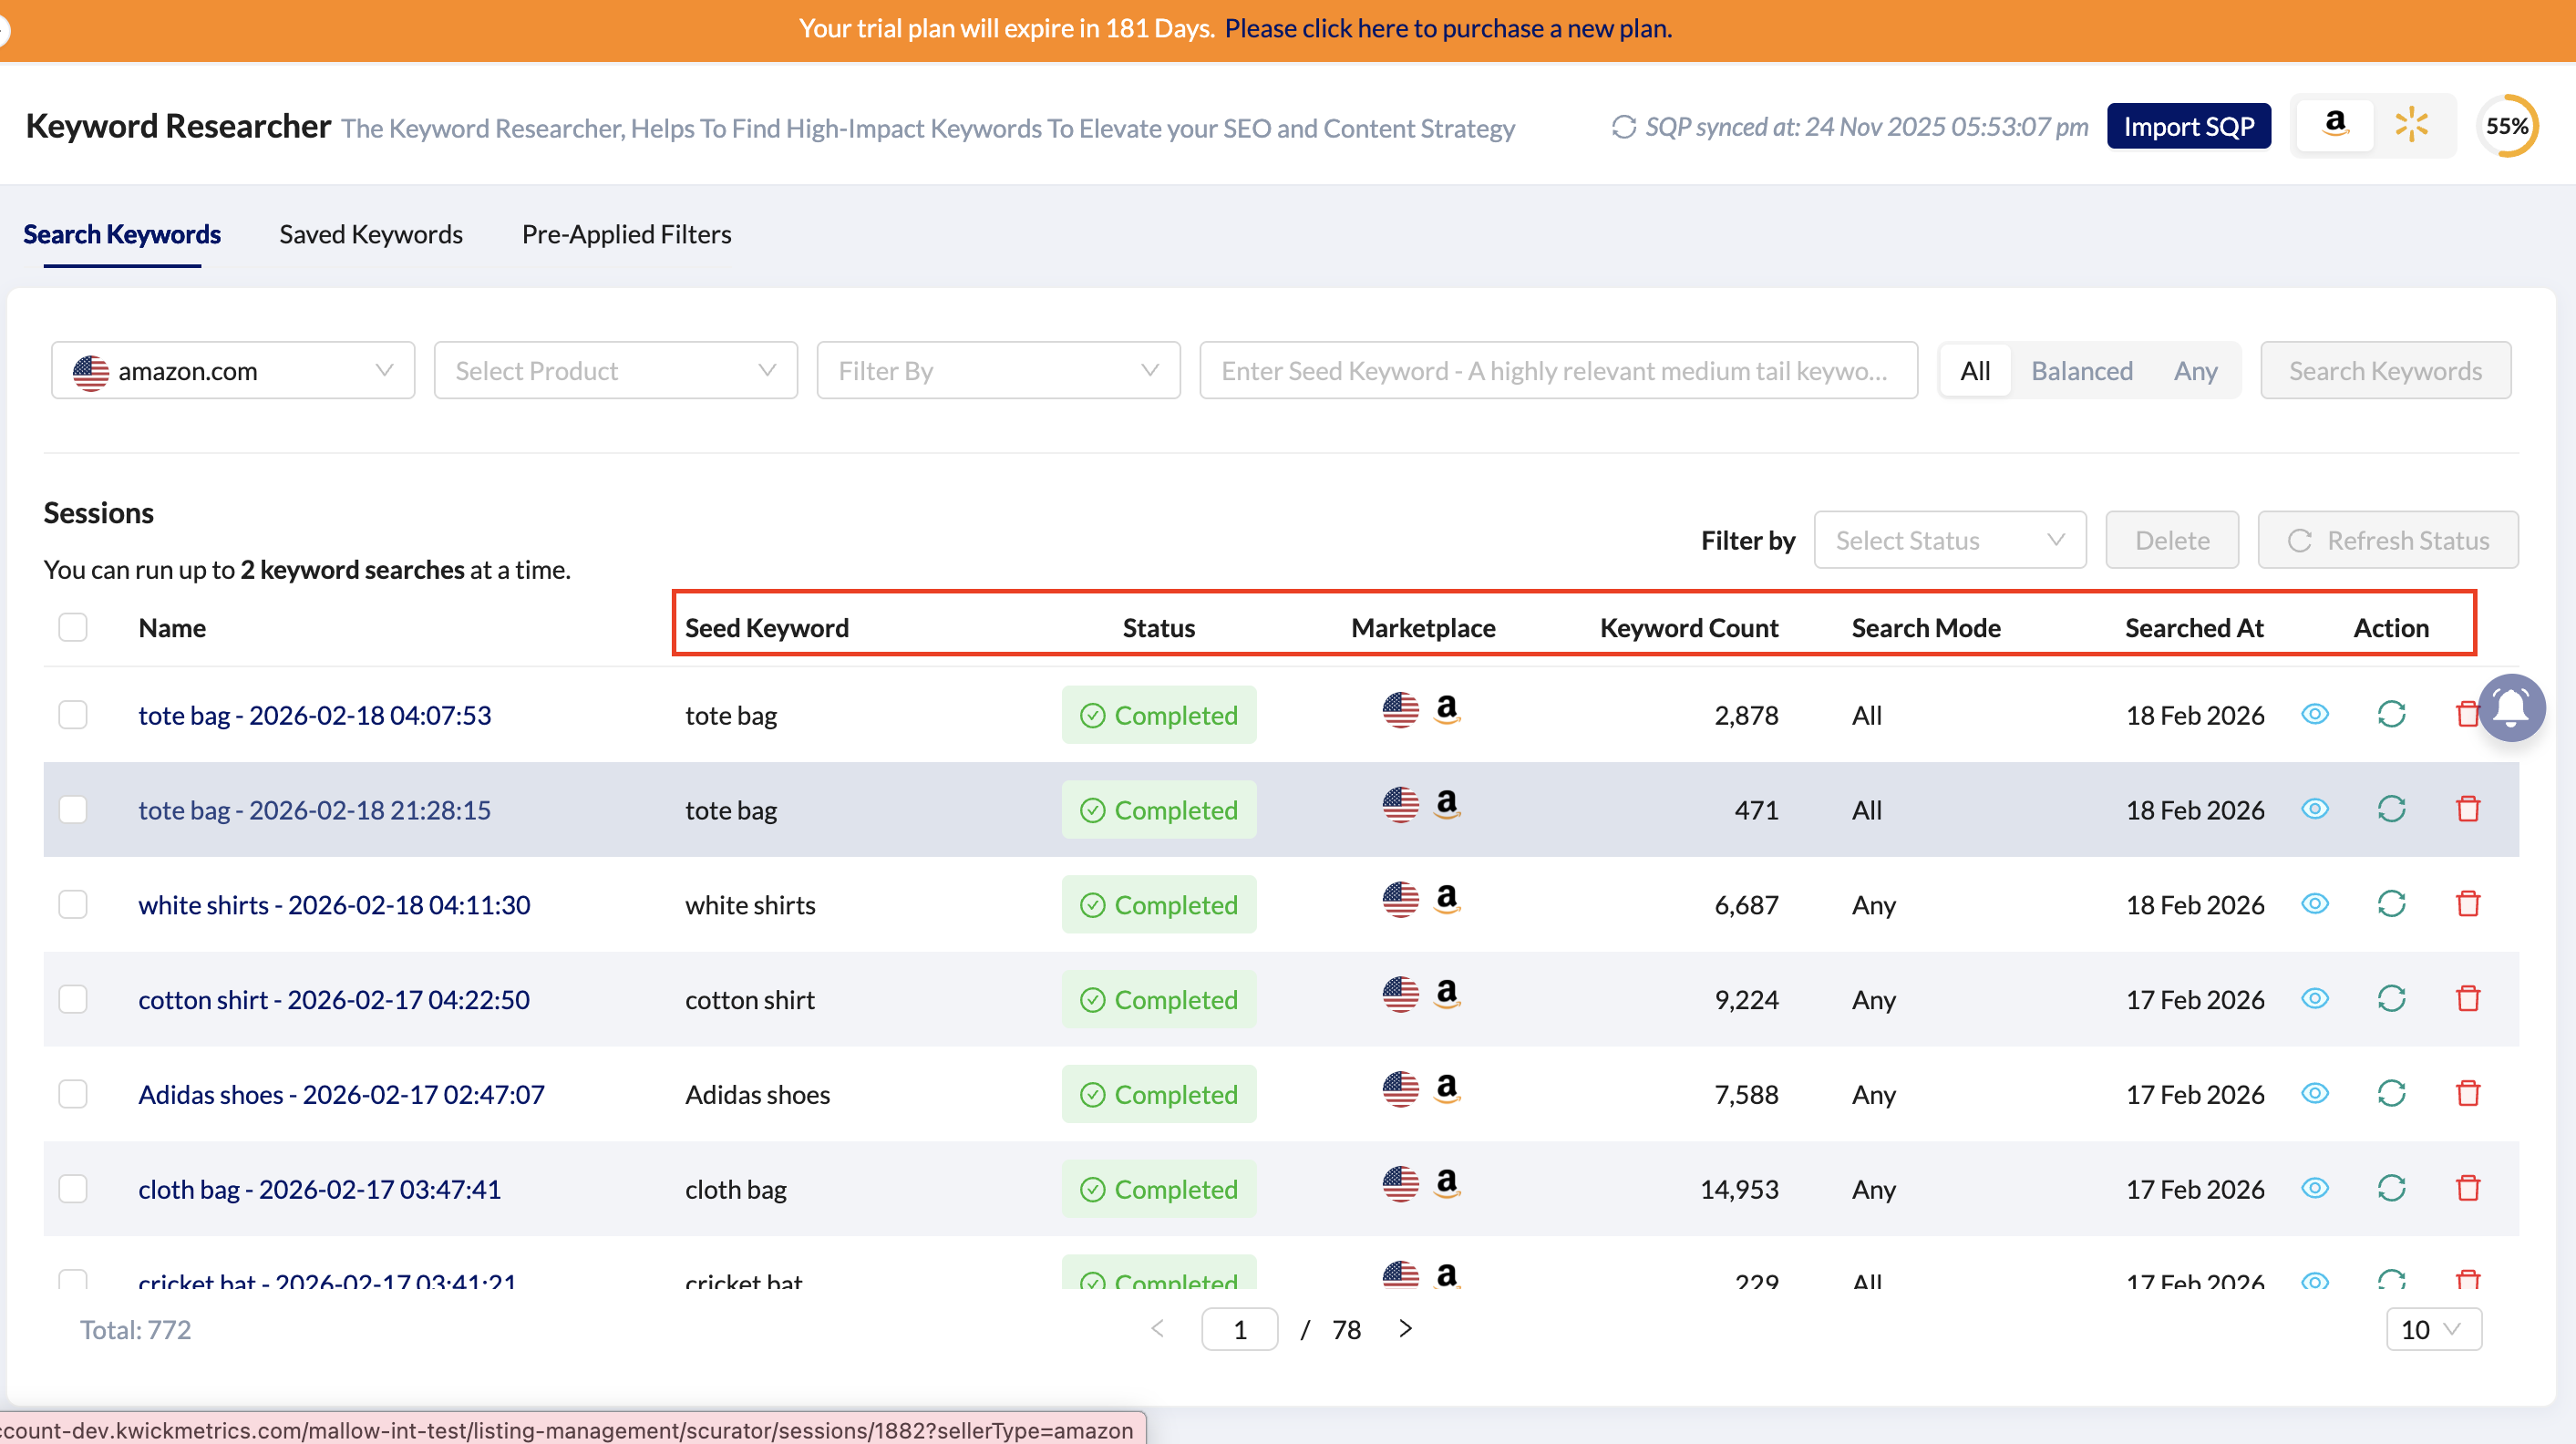Select the Balanced search mode option
This screenshot has width=2576, height=1444.
click(2081, 371)
